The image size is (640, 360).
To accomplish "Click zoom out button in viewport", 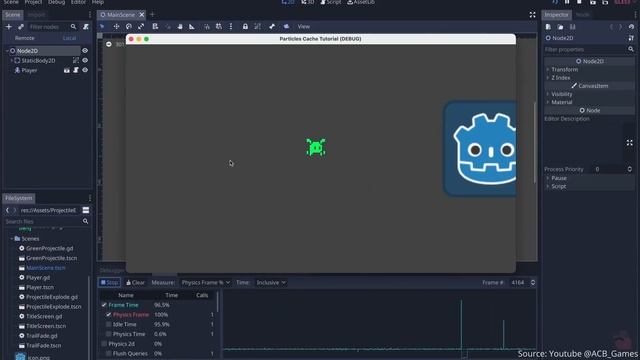I will (x=109, y=44).
